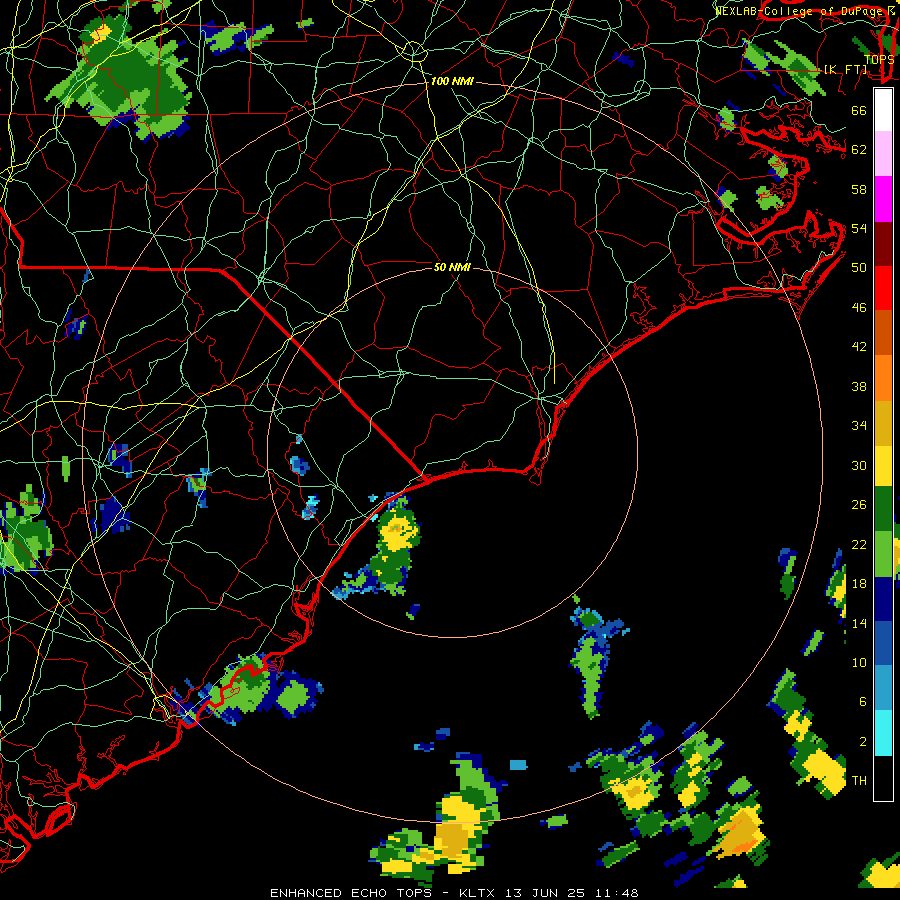
Task: Click the "13 JUN 25" date in the caption
Action: click(544, 893)
